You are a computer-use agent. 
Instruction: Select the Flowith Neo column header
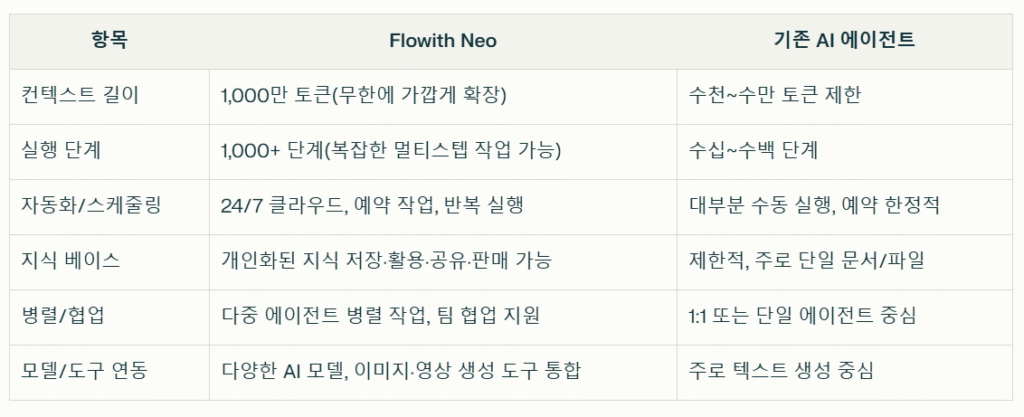[443, 40]
